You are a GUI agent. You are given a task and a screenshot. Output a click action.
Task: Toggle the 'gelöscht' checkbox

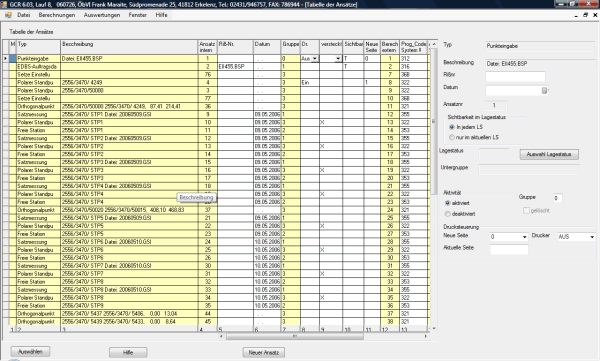click(x=526, y=210)
